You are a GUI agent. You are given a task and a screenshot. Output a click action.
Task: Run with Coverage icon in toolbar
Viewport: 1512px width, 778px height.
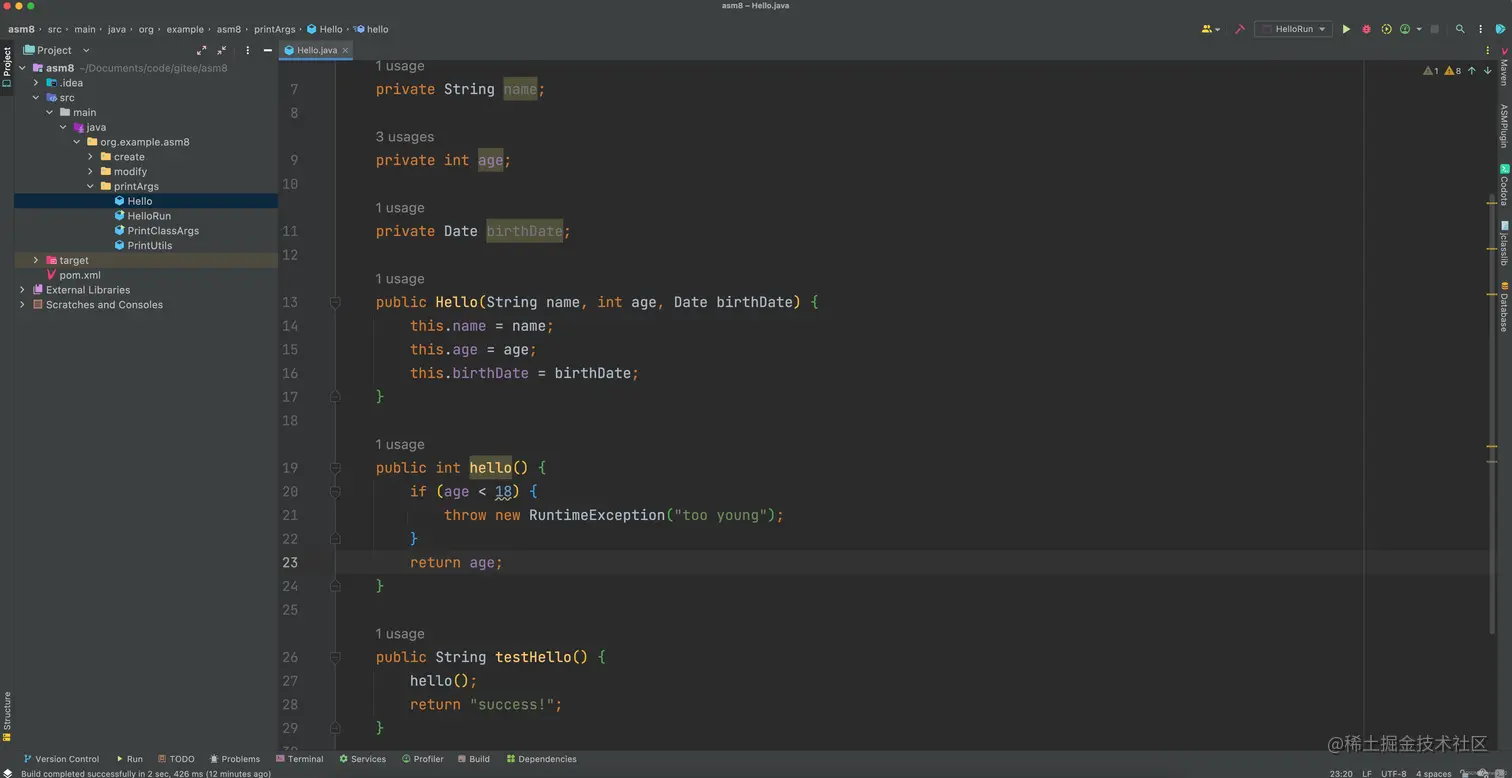tap(1386, 29)
